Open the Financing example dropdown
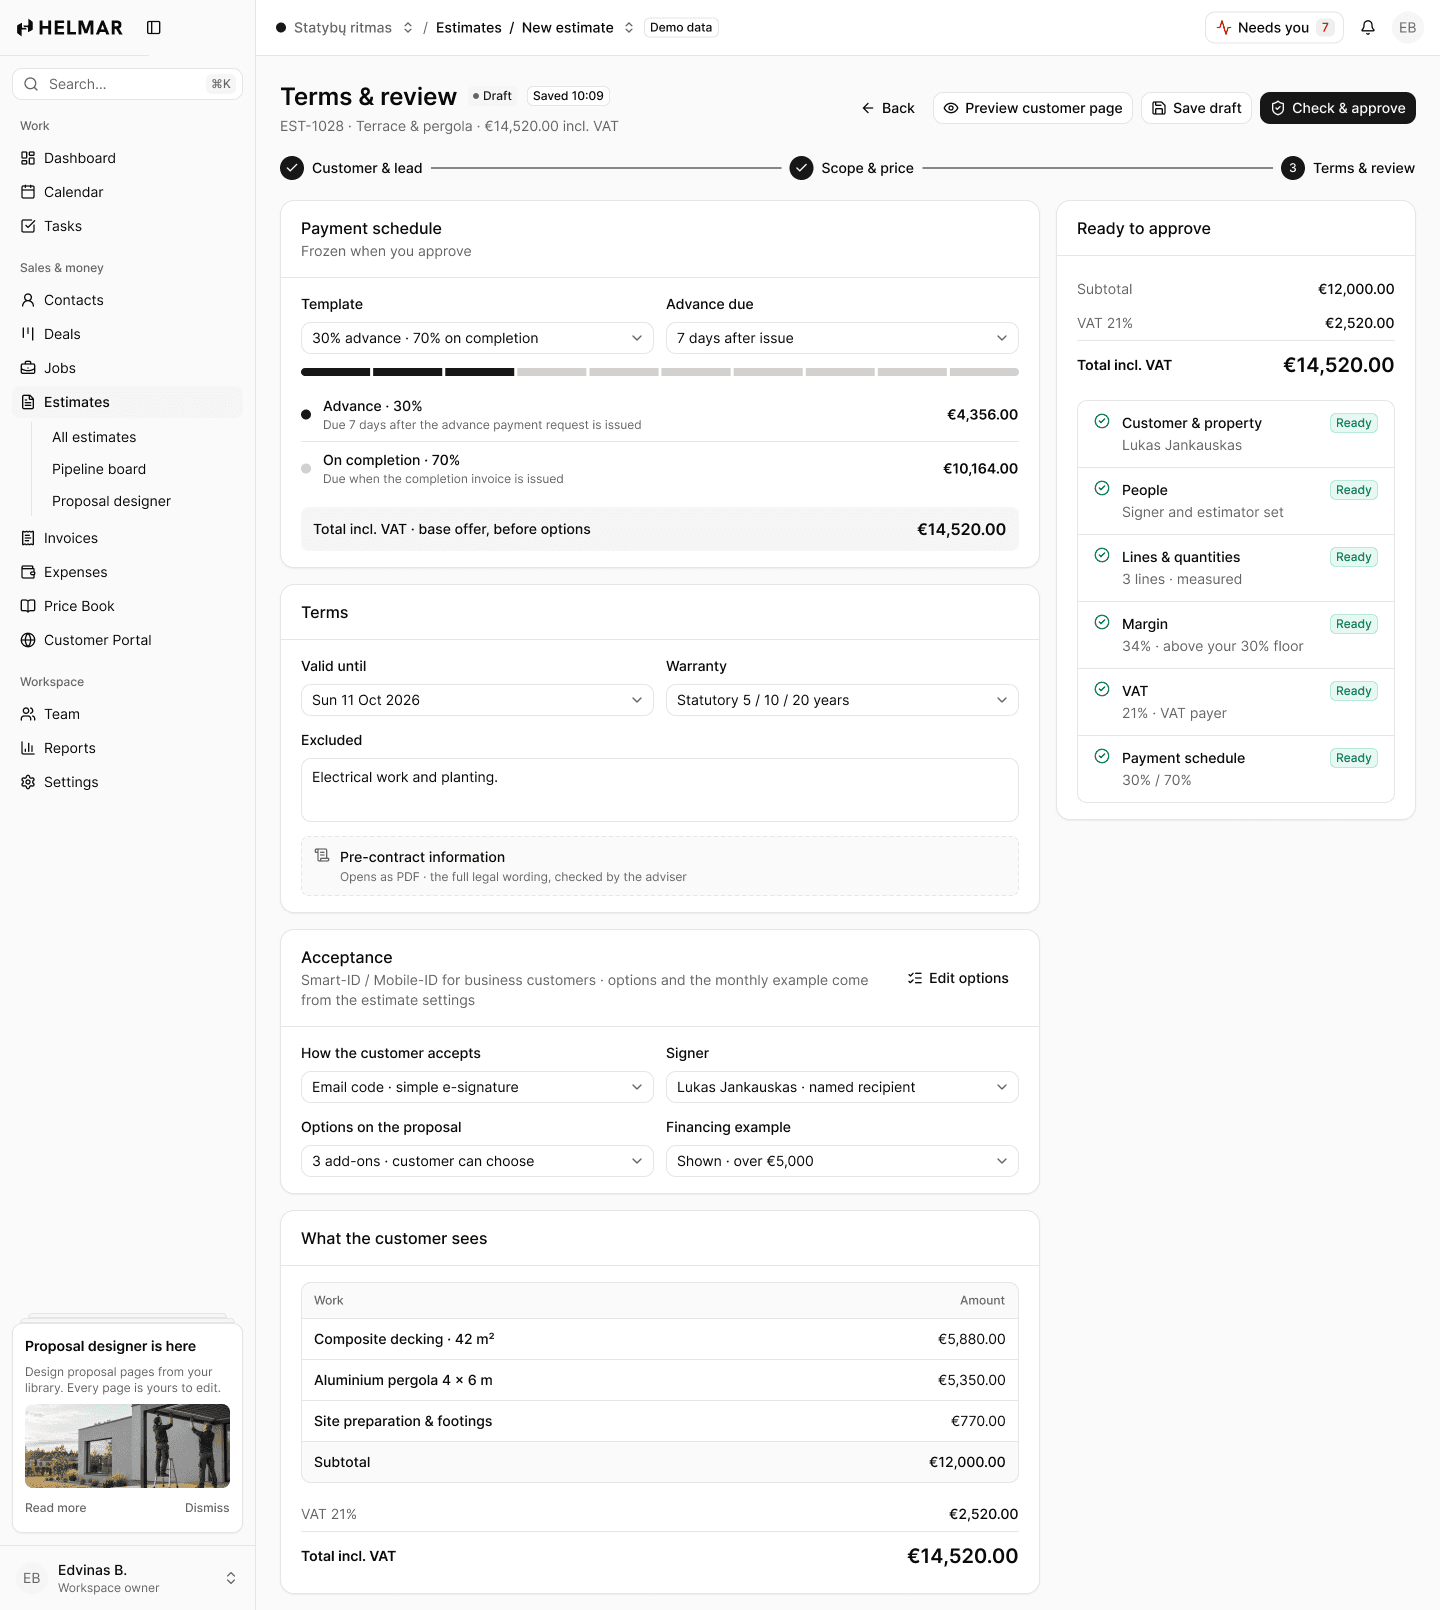Viewport: 1440px width, 1610px height. point(842,1161)
